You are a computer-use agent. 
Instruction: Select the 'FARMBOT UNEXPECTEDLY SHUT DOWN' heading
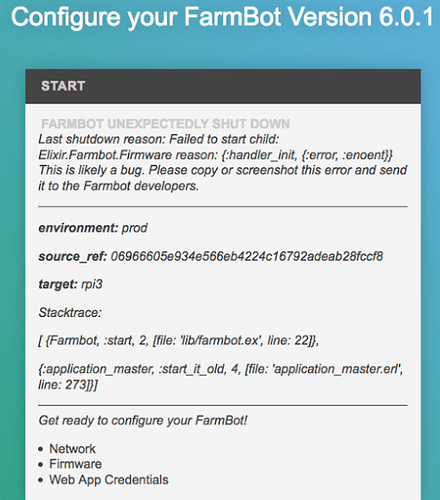point(165,124)
